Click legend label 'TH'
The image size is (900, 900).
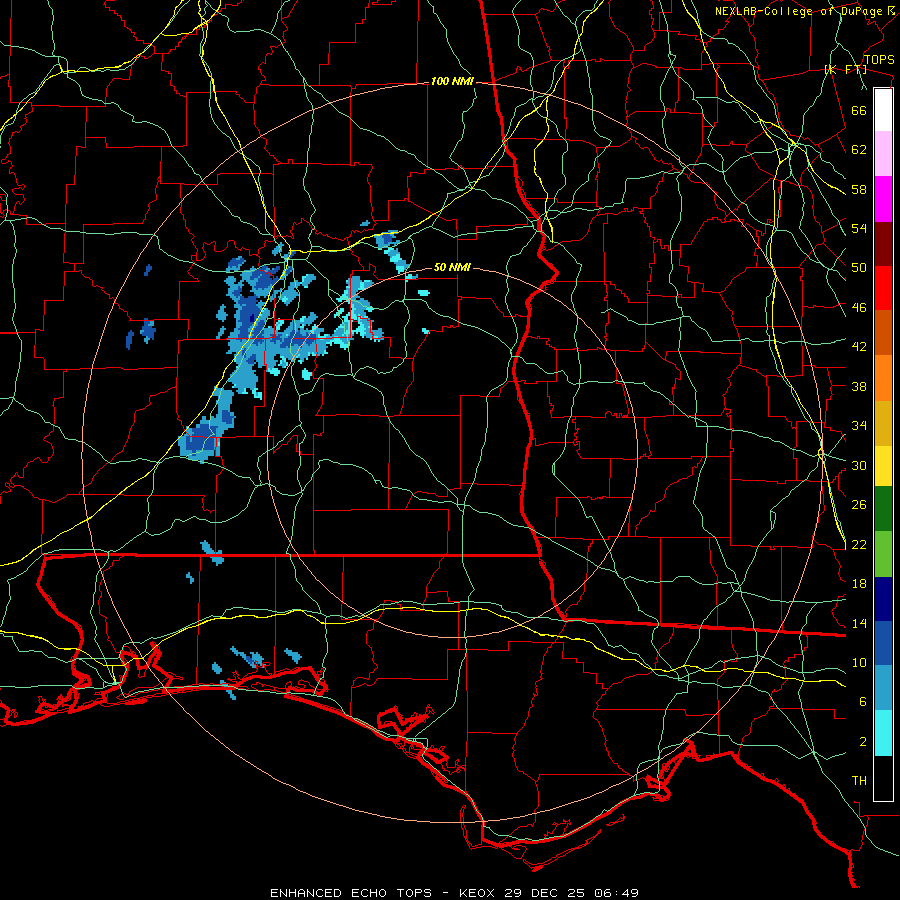pyautogui.click(x=859, y=781)
